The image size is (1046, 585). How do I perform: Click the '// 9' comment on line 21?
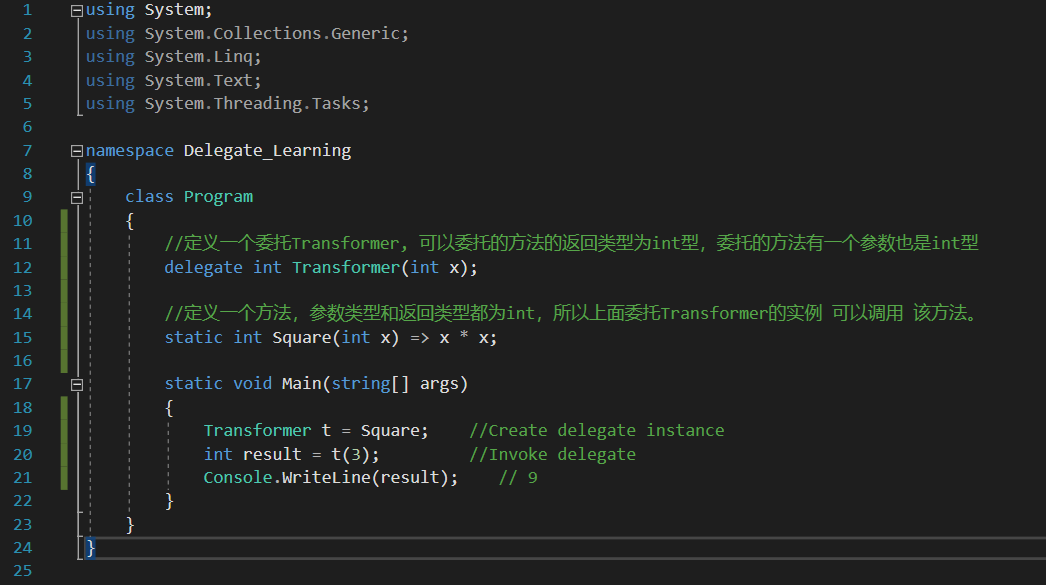(x=518, y=478)
